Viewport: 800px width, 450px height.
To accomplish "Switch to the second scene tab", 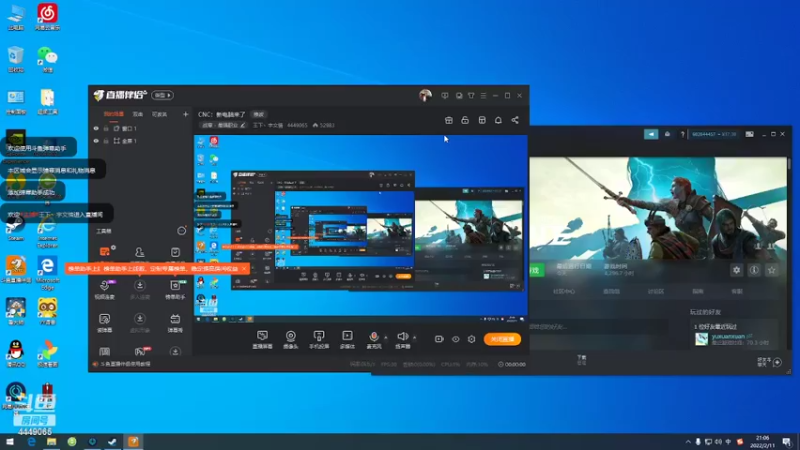I will [x=138, y=114].
